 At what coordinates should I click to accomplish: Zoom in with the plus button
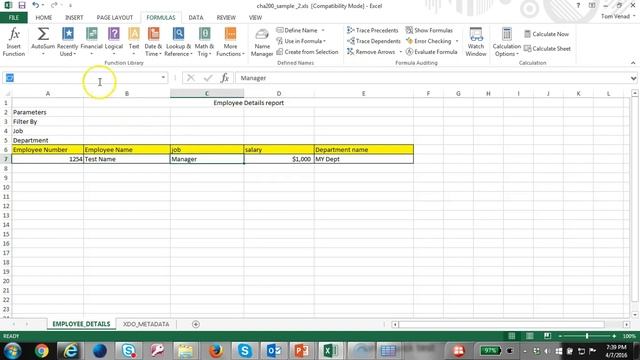[x=614, y=336]
